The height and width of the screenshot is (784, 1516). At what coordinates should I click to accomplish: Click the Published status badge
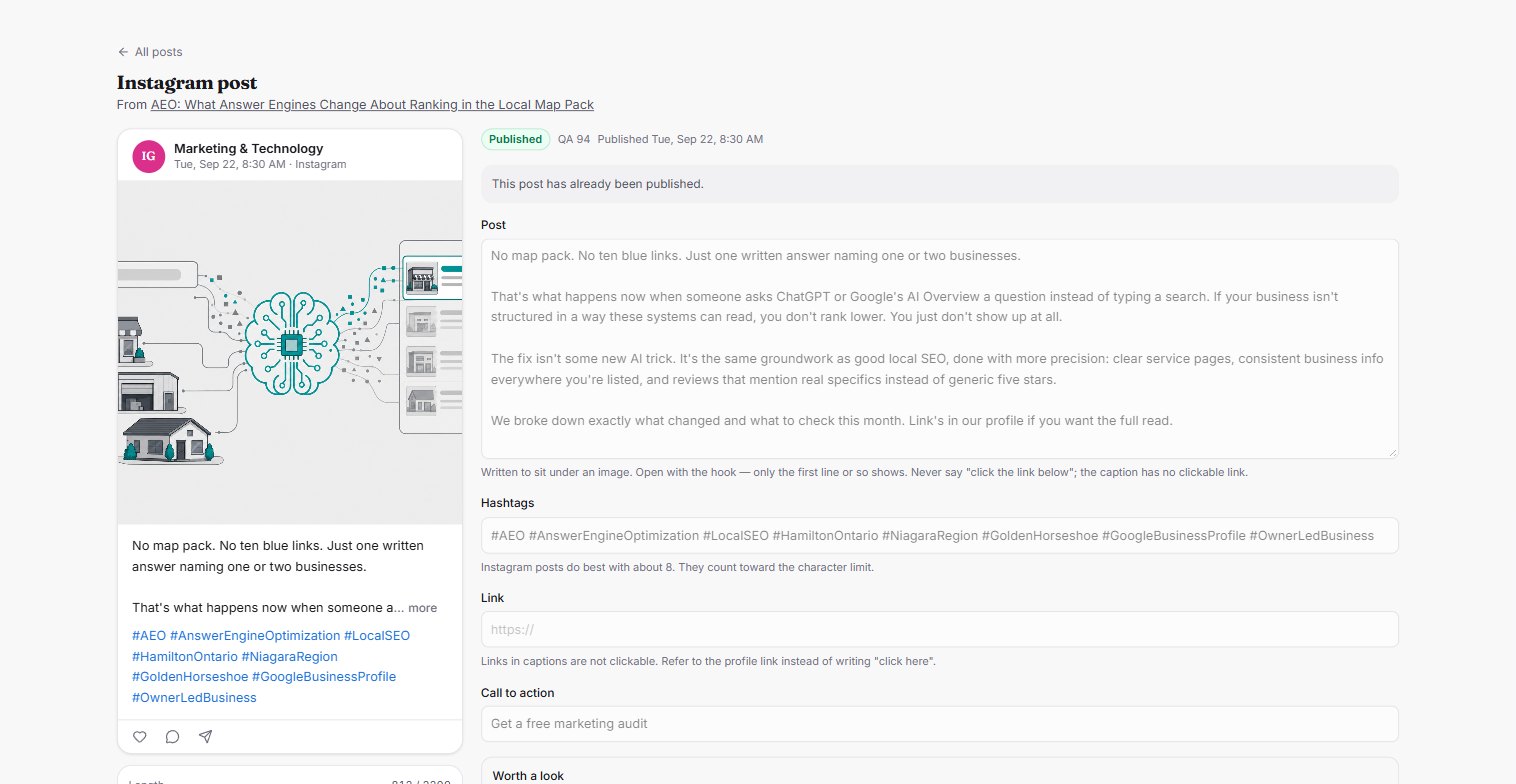516,140
